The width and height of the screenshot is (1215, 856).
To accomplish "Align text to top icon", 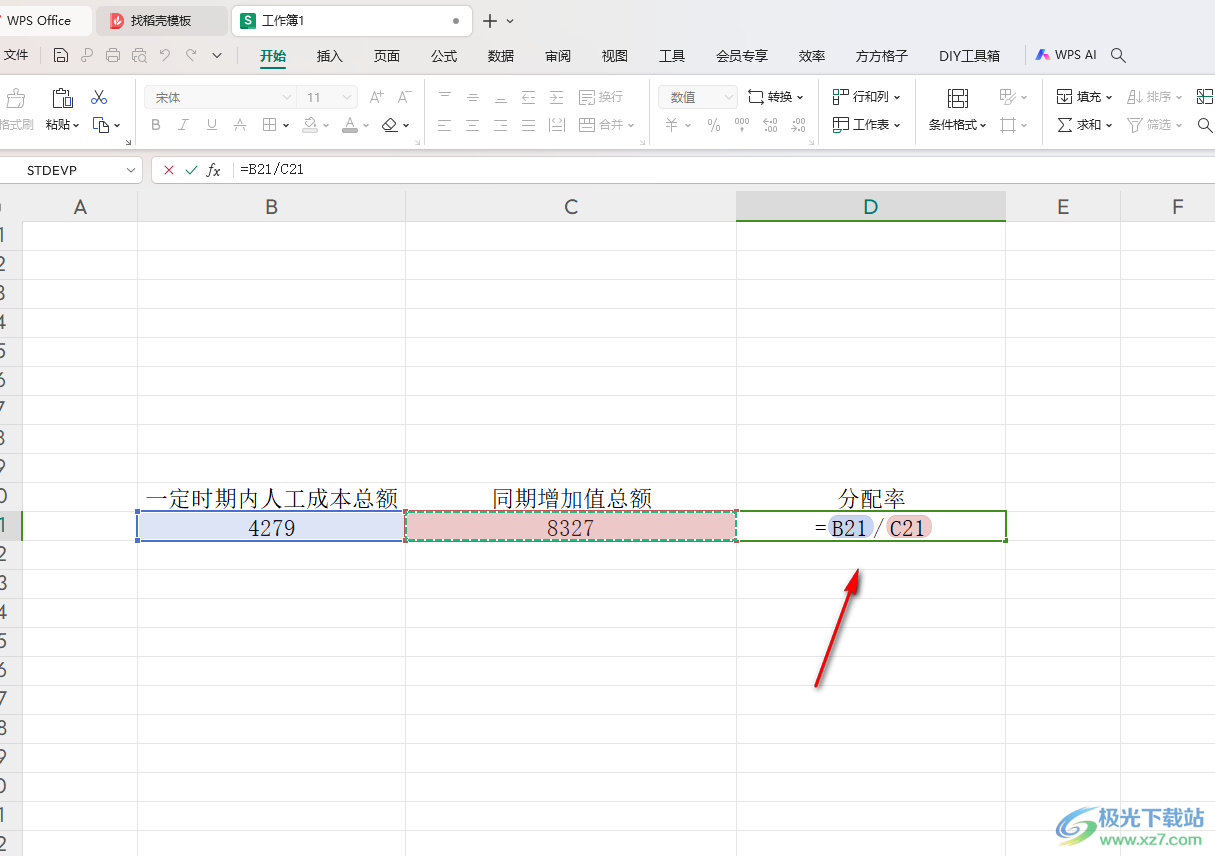I will pyautogui.click(x=445, y=97).
